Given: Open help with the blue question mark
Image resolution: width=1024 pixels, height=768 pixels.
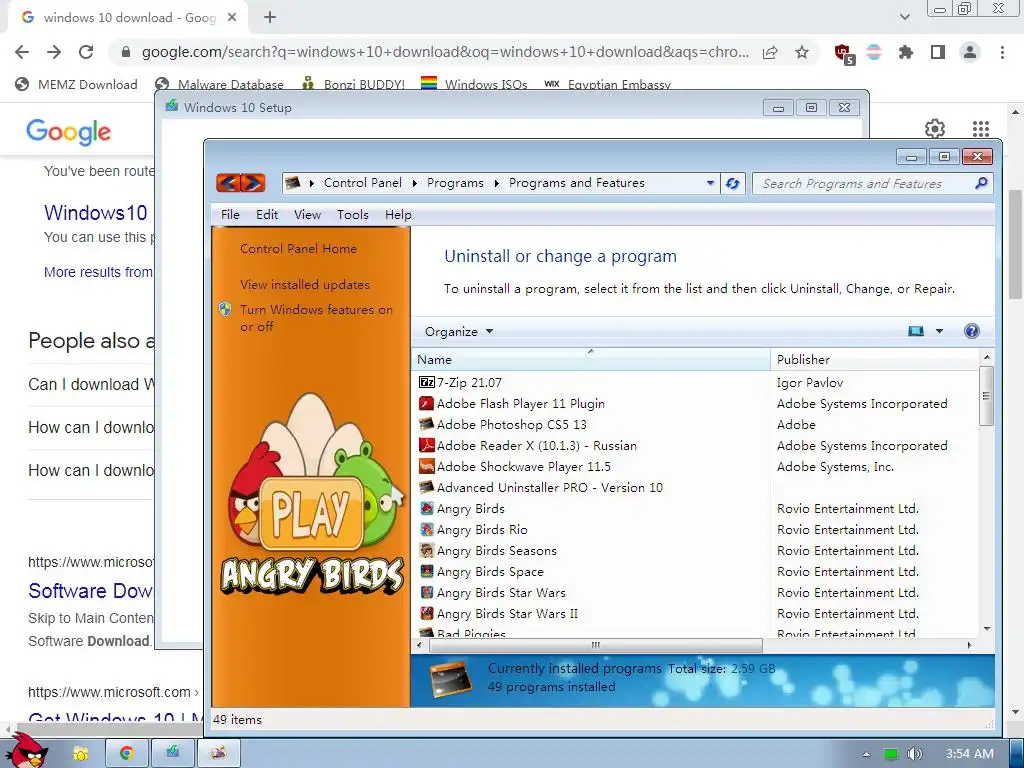Looking at the screenshot, I should pos(972,331).
